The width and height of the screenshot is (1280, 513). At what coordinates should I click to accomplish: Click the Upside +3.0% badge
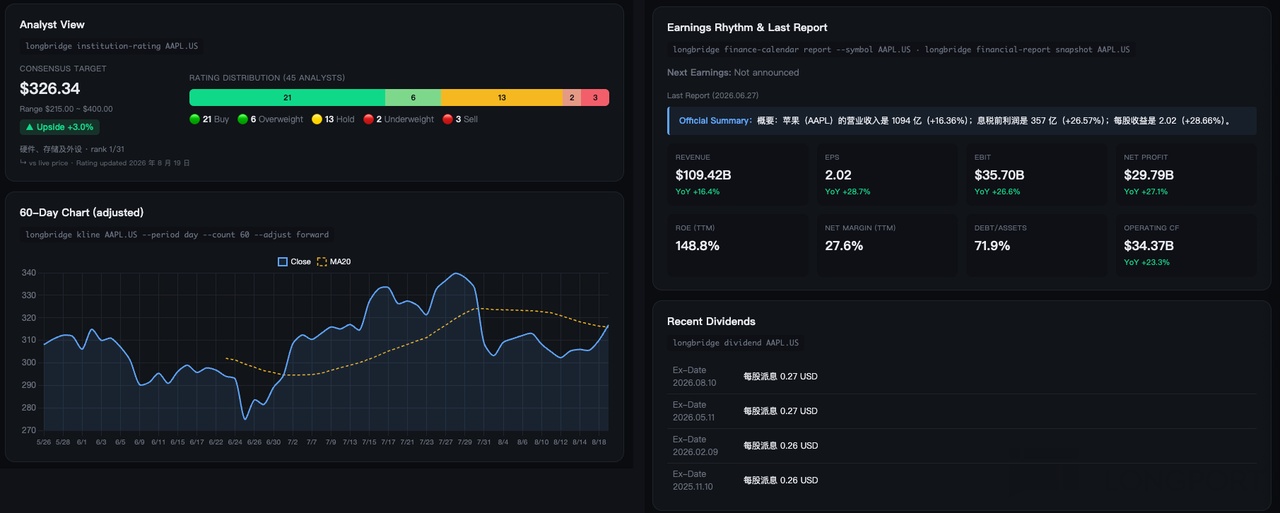click(59, 127)
